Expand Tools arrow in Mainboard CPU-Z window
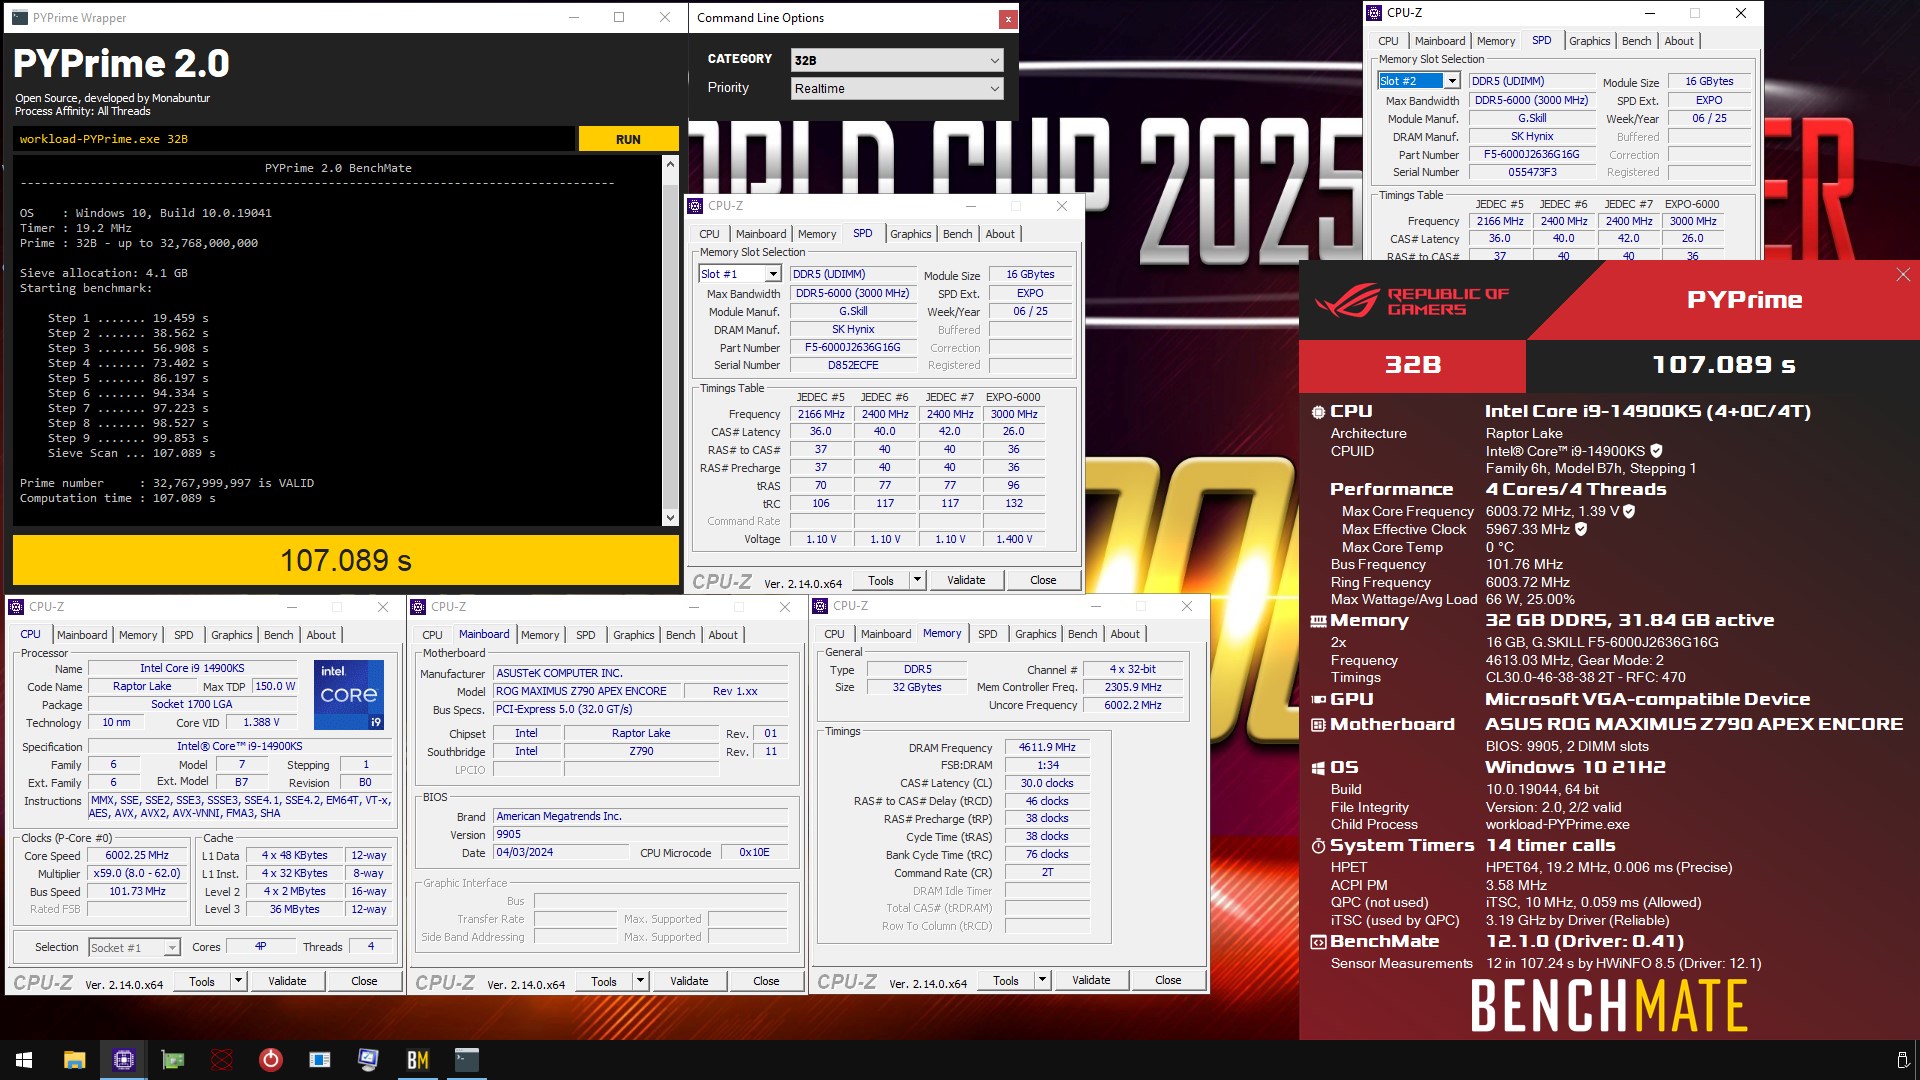The width and height of the screenshot is (1920, 1080). click(x=640, y=981)
